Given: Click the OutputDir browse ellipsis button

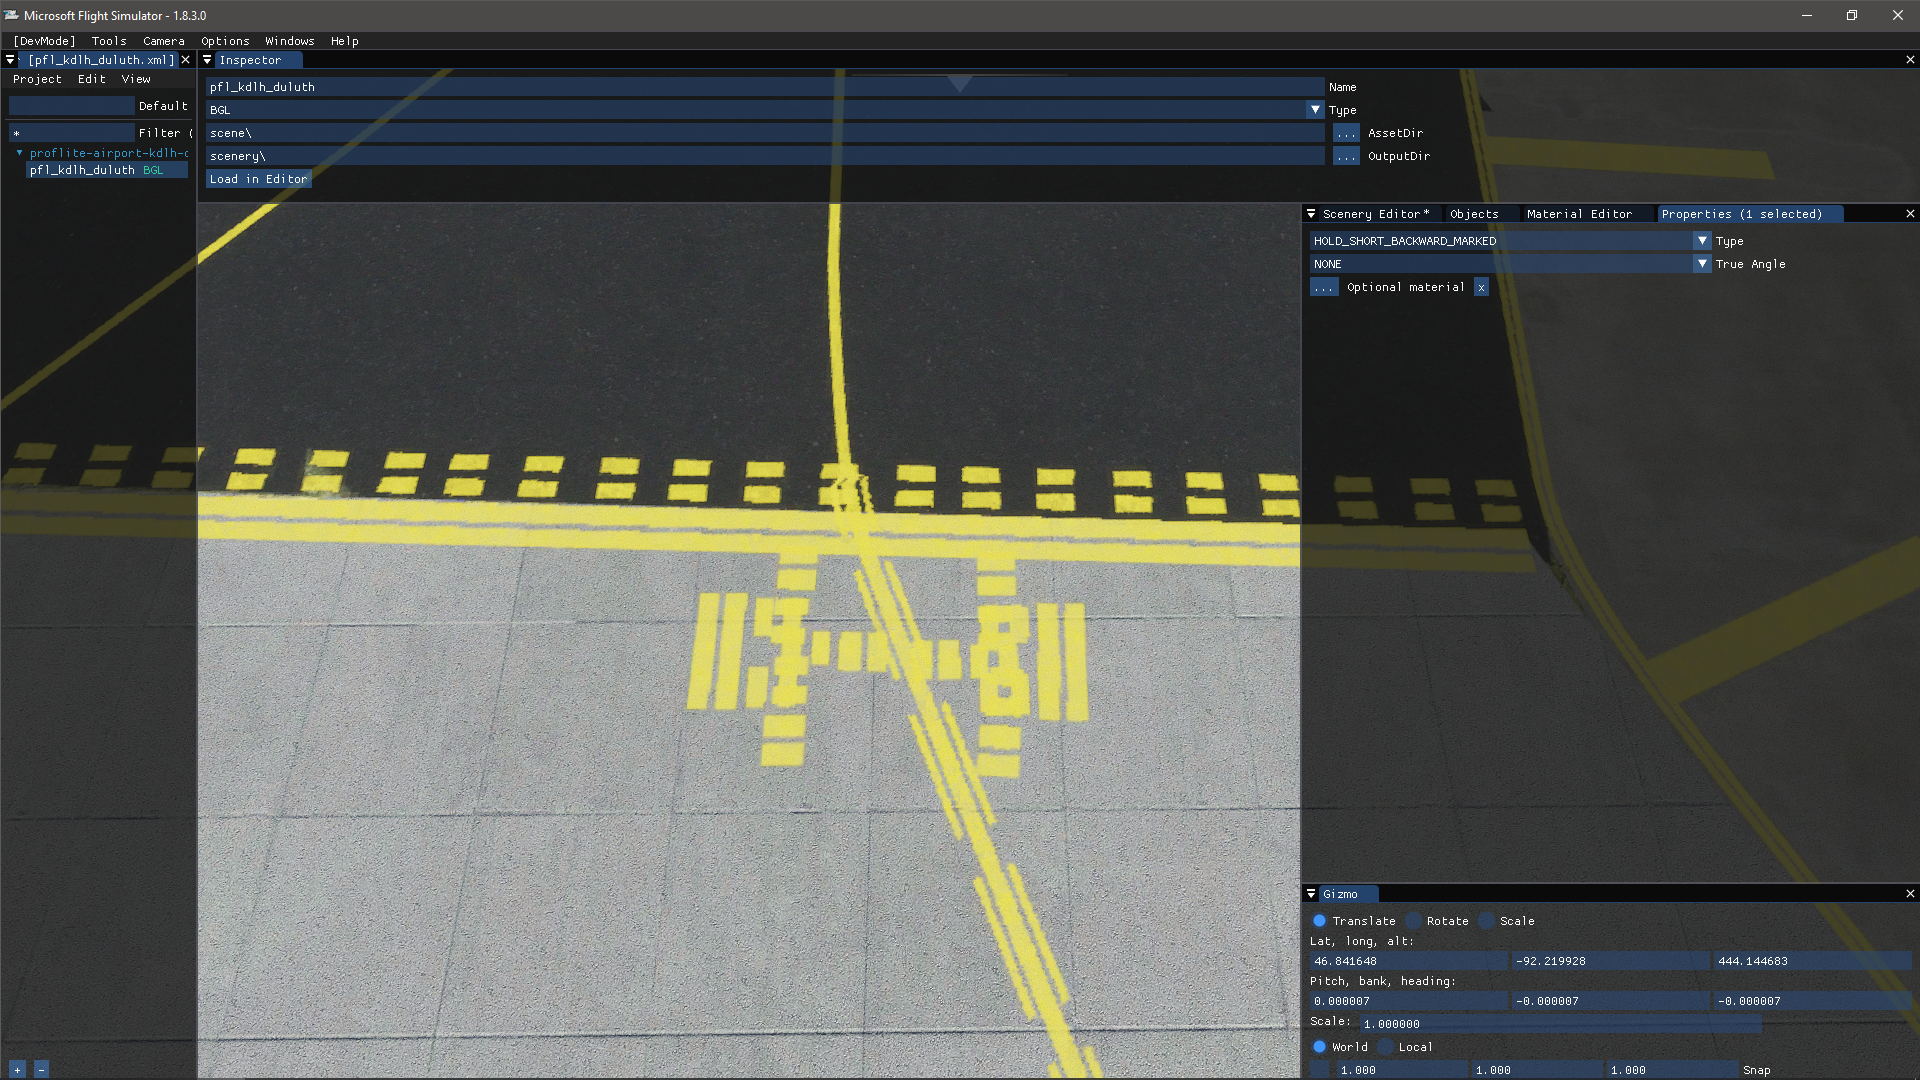Looking at the screenshot, I should point(1346,156).
